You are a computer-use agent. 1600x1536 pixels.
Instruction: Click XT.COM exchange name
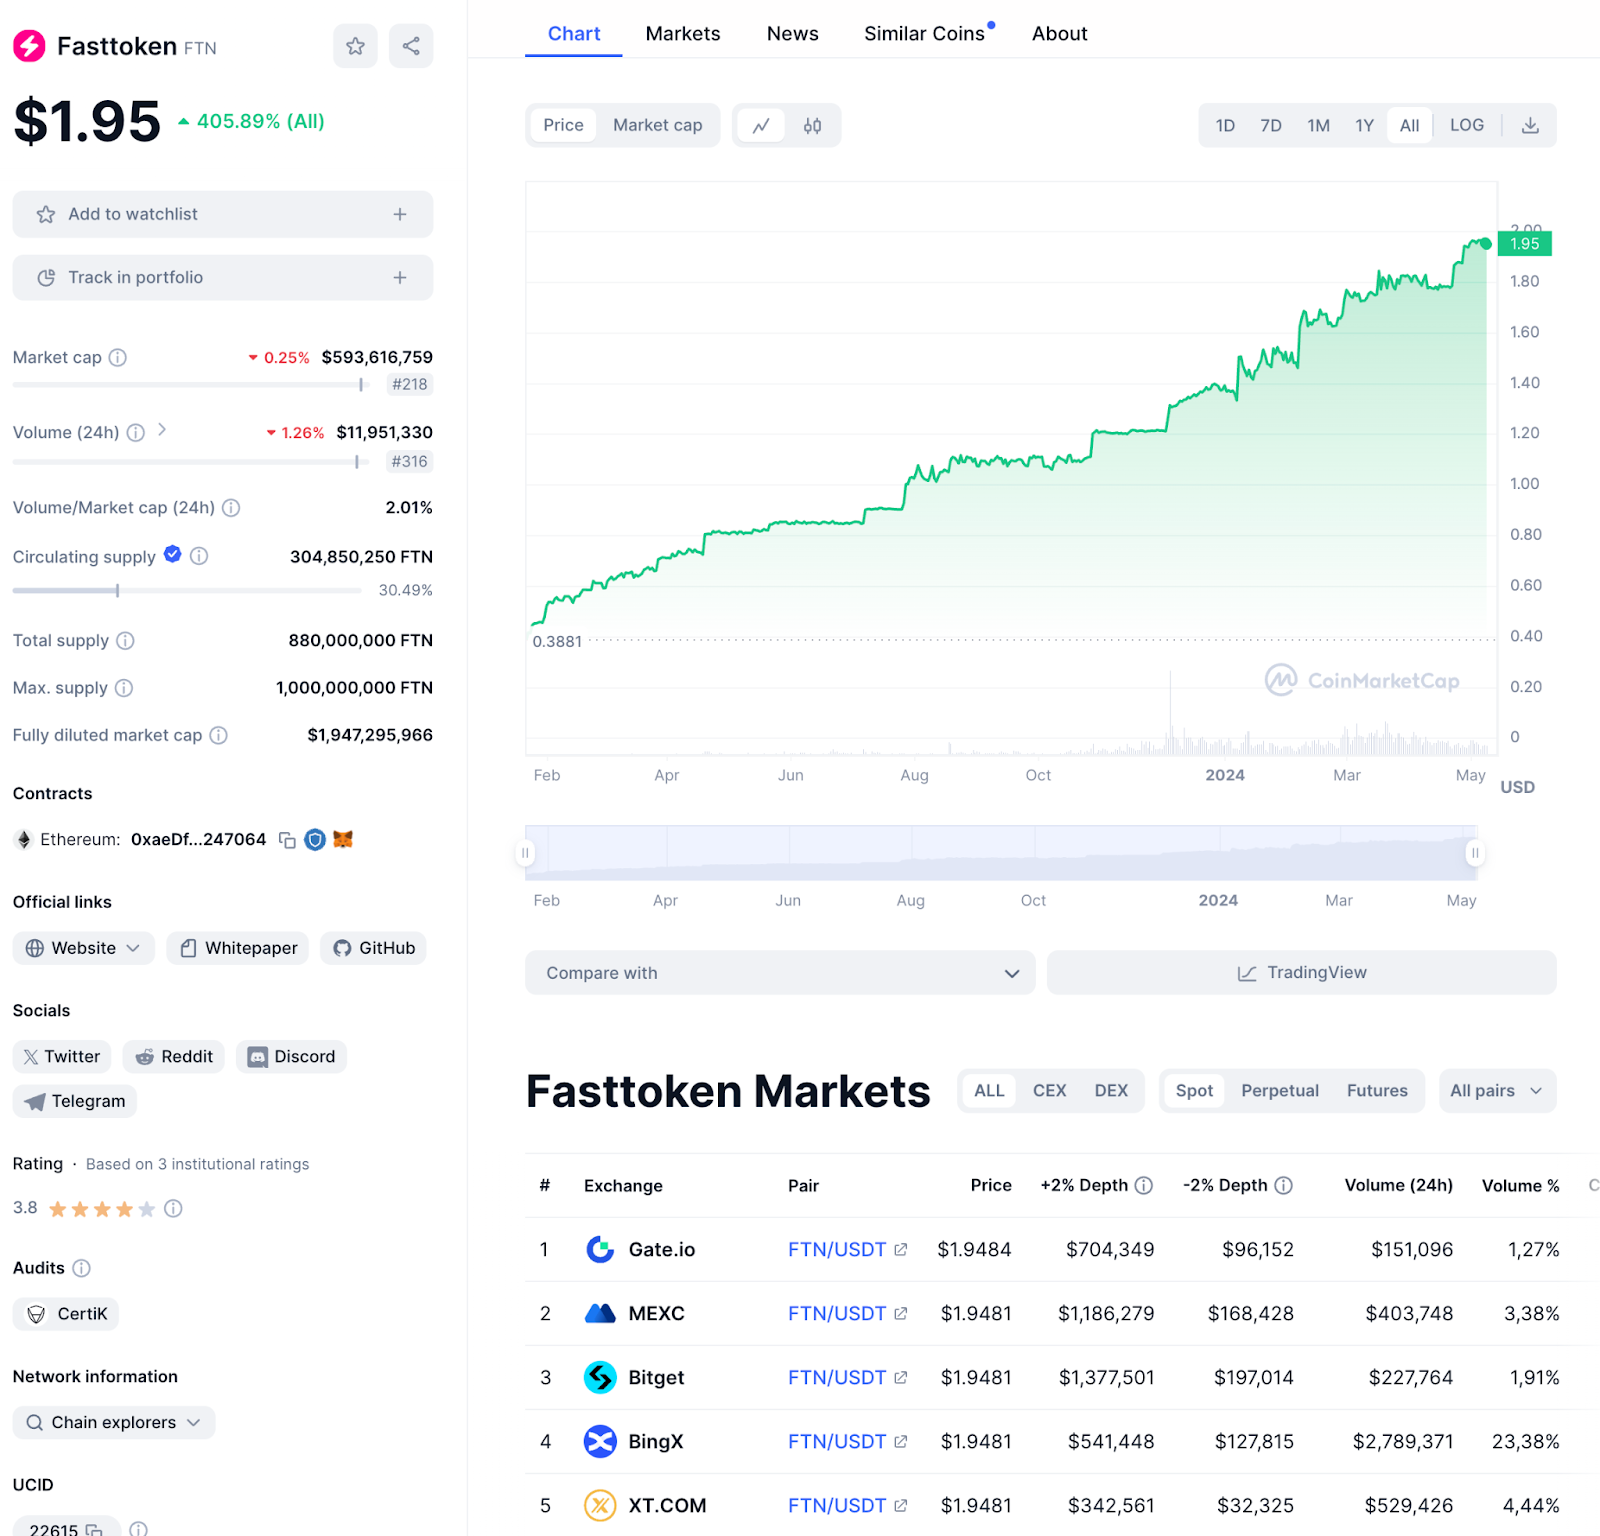pos(667,1506)
